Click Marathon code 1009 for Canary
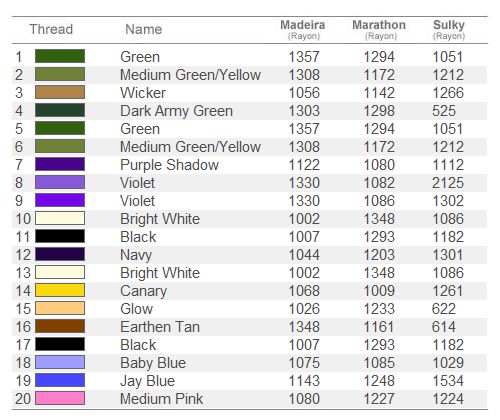 tap(379, 291)
